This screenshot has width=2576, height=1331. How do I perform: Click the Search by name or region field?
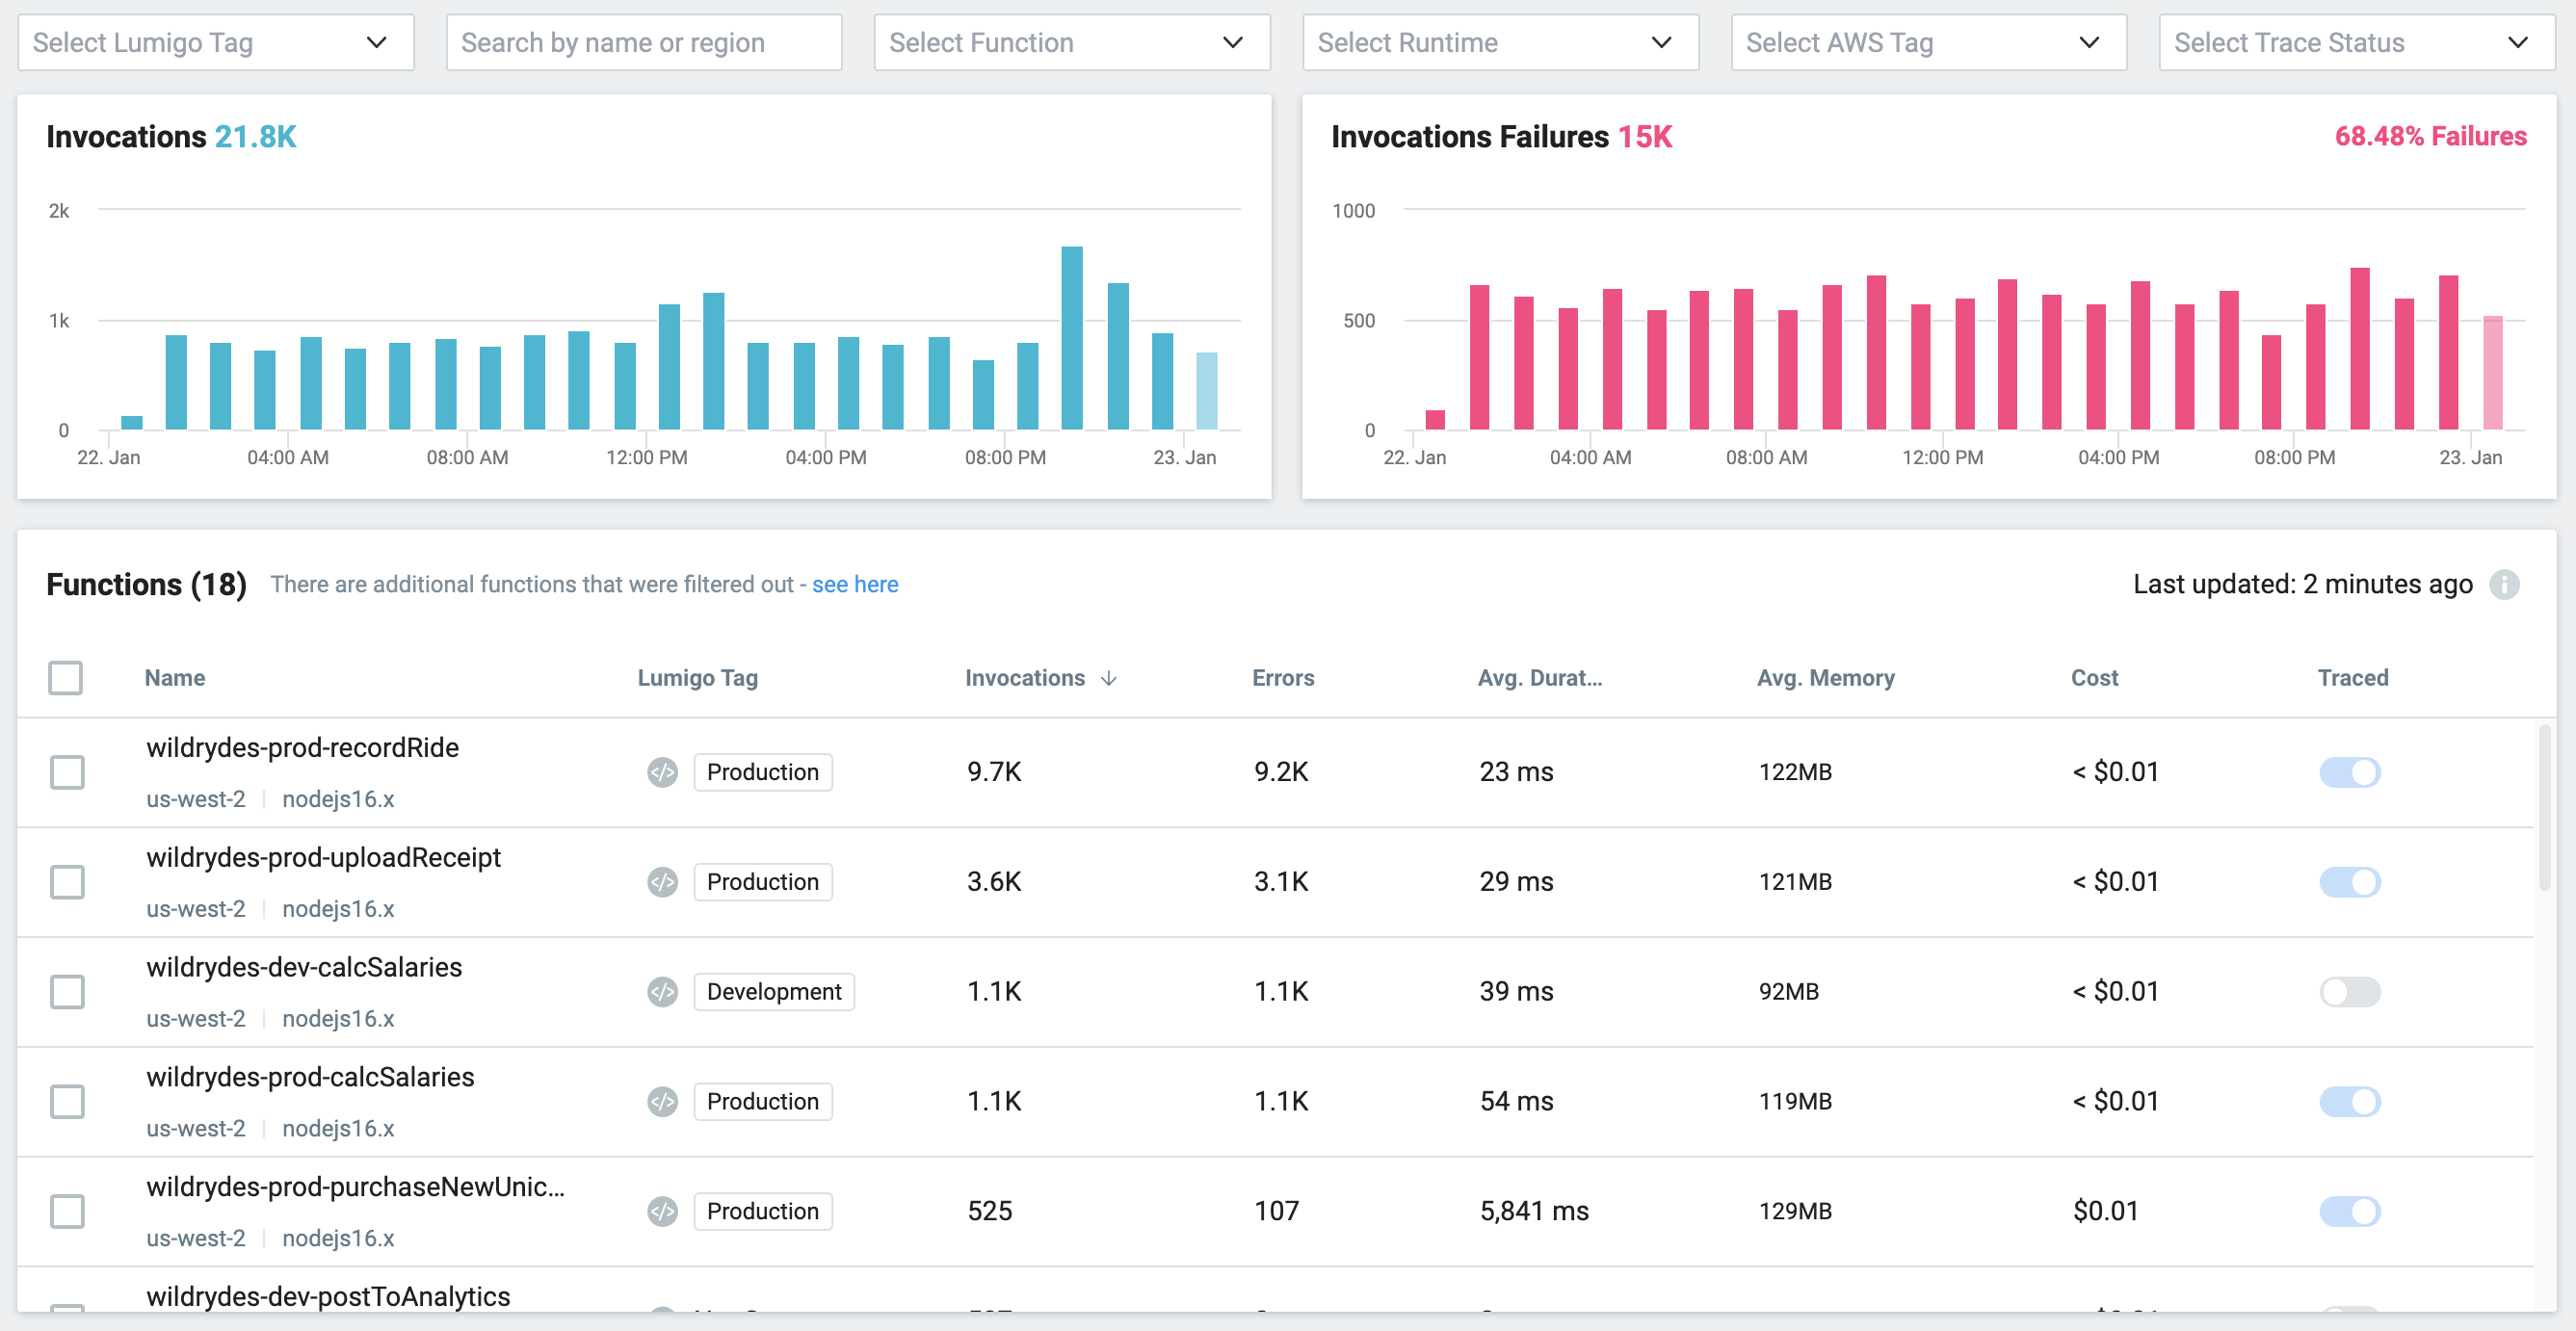643,43
